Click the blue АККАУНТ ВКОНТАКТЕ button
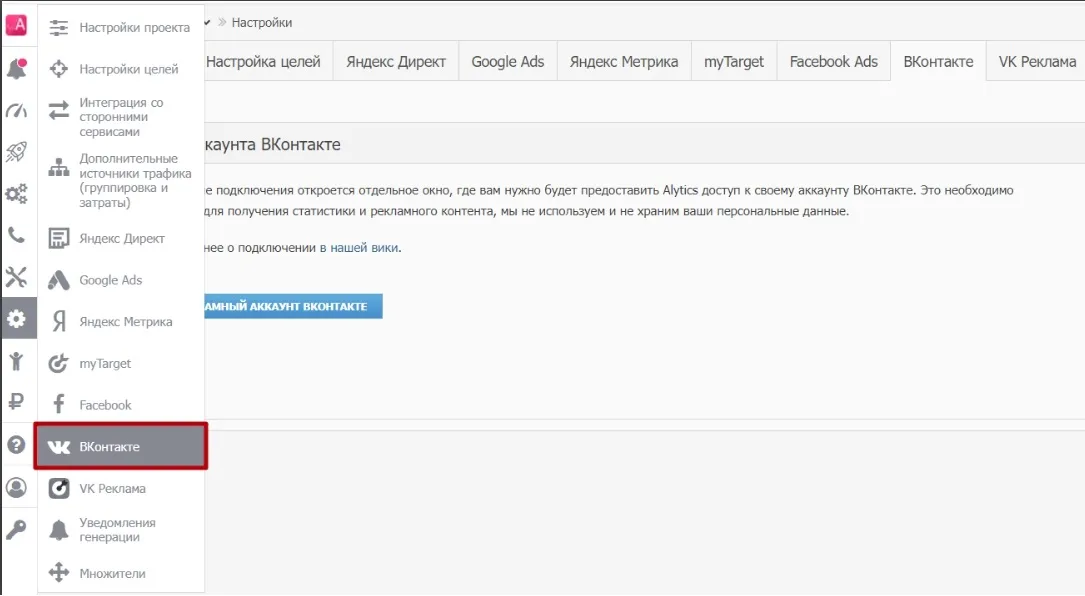This screenshot has width=1085, height=596. (293, 306)
